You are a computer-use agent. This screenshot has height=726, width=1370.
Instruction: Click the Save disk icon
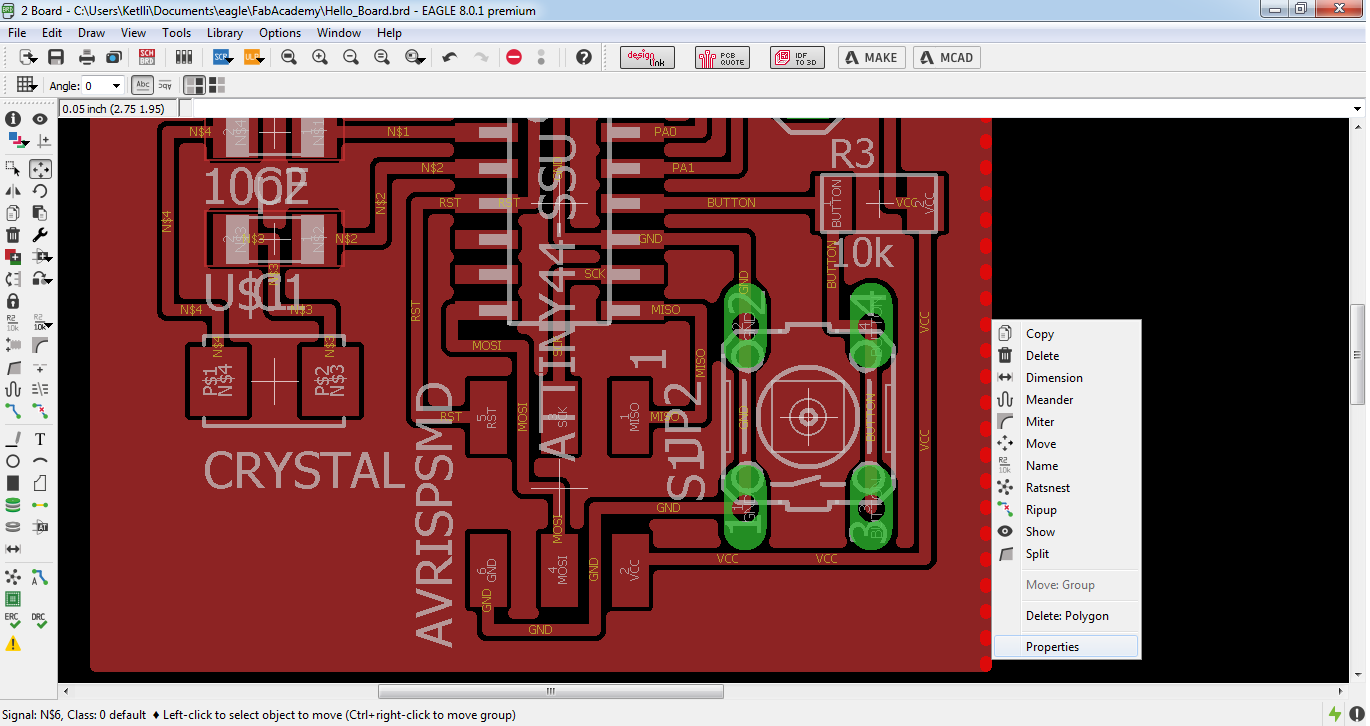56,57
